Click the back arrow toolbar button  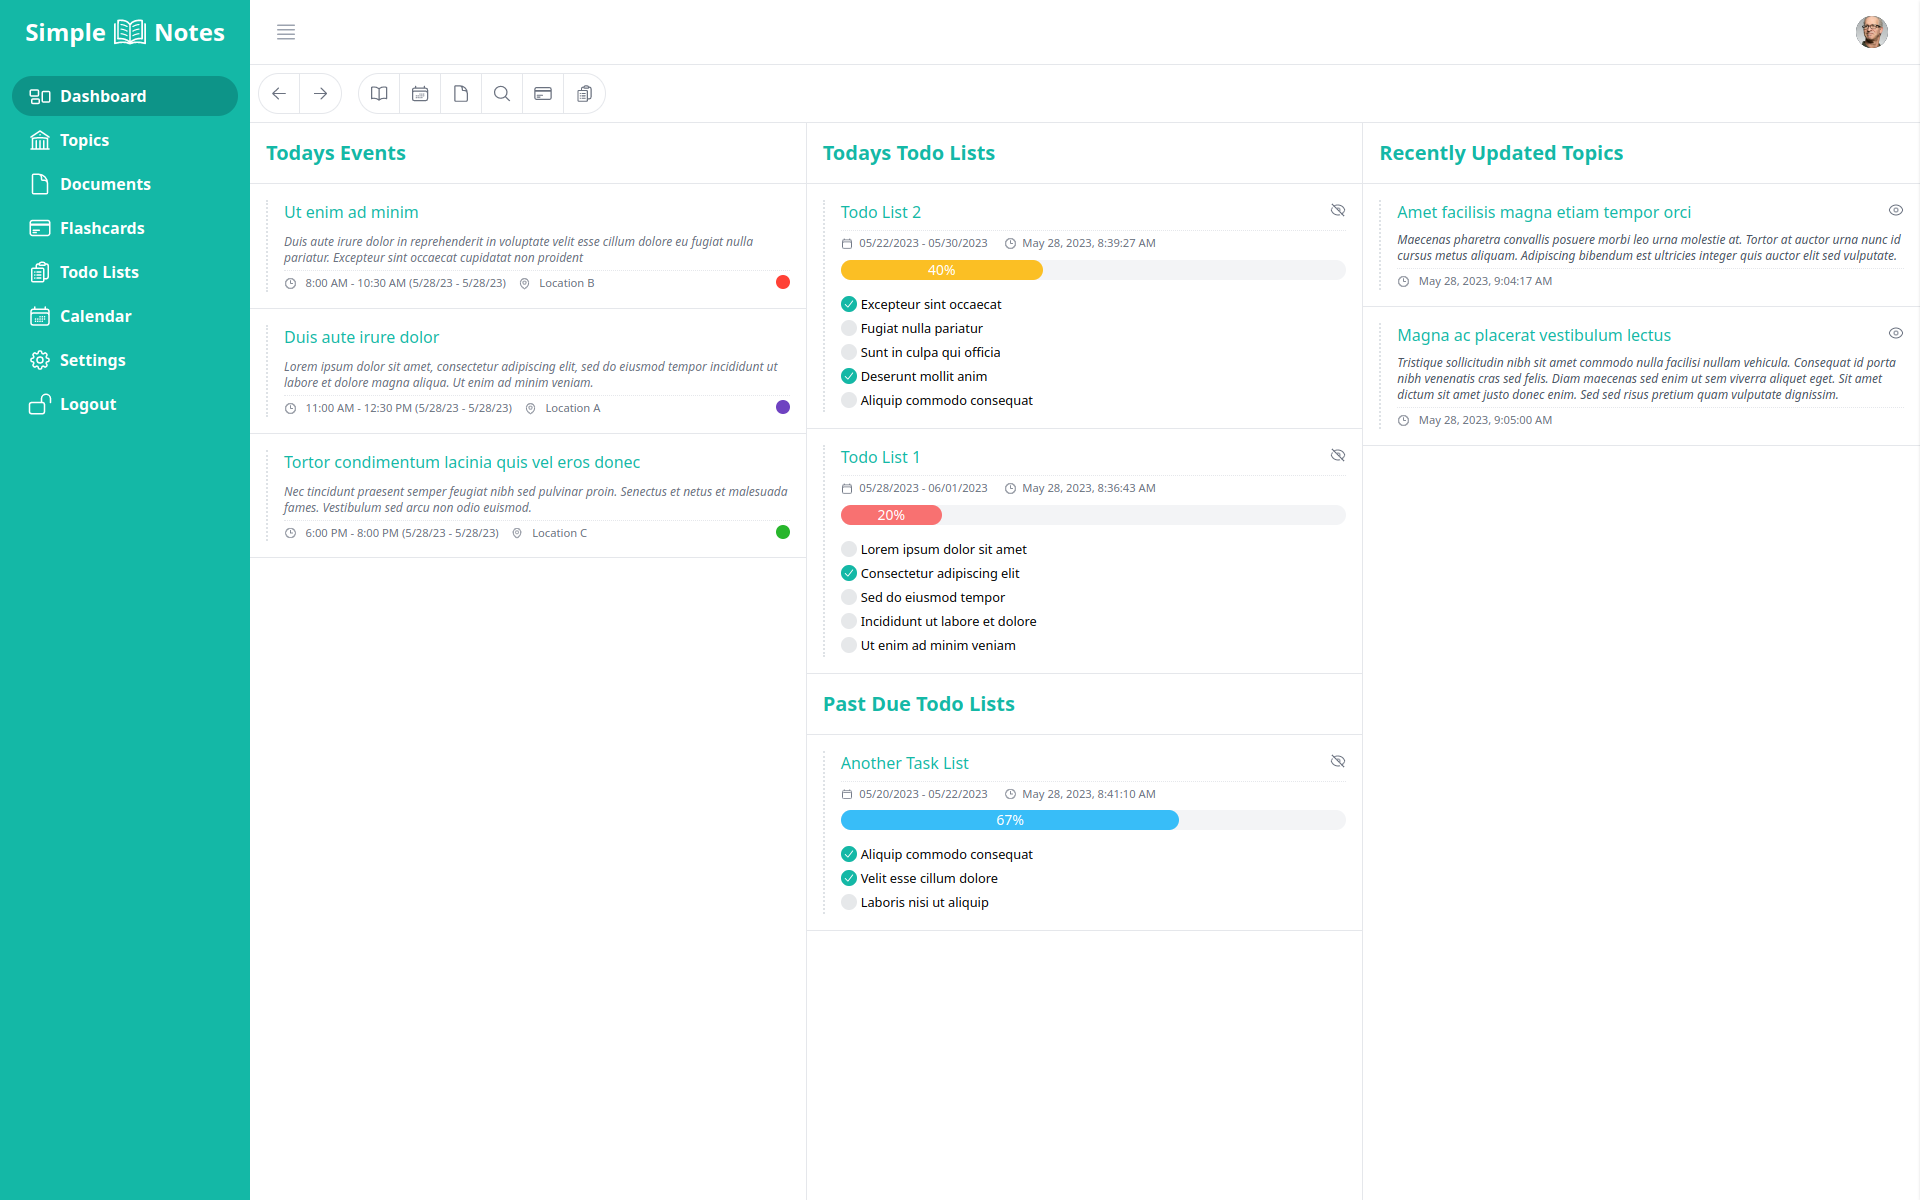click(279, 94)
